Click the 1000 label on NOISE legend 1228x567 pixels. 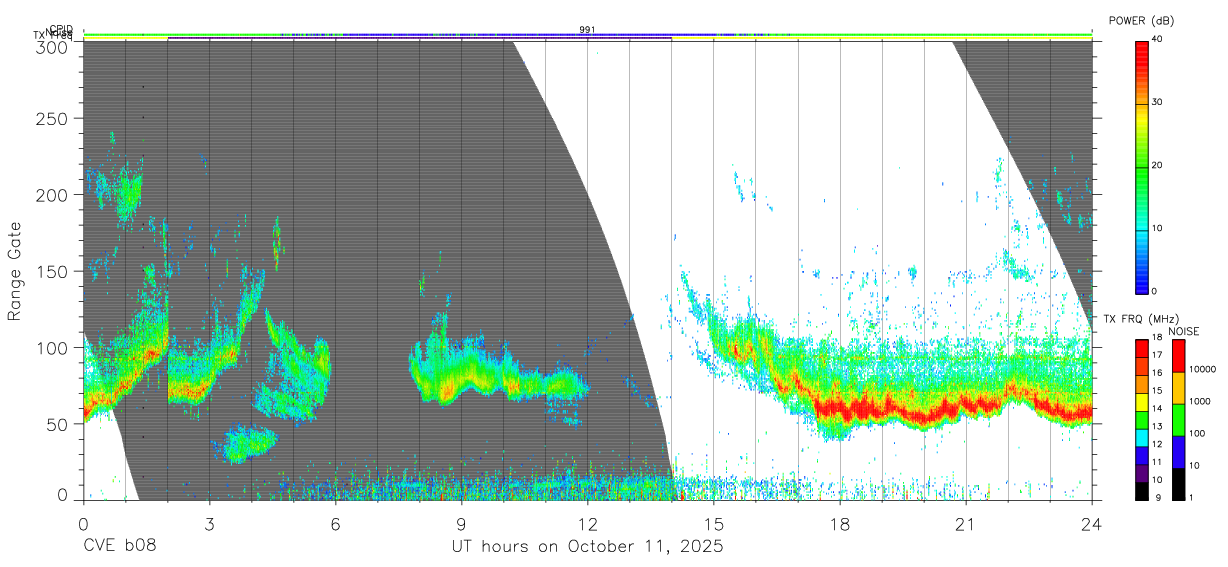pyautogui.click(x=1199, y=401)
